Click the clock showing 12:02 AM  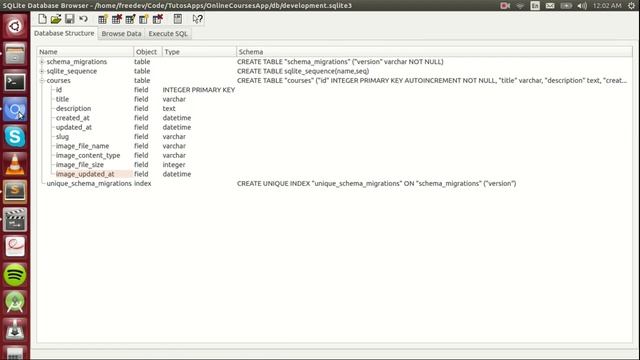tap(607, 6)
